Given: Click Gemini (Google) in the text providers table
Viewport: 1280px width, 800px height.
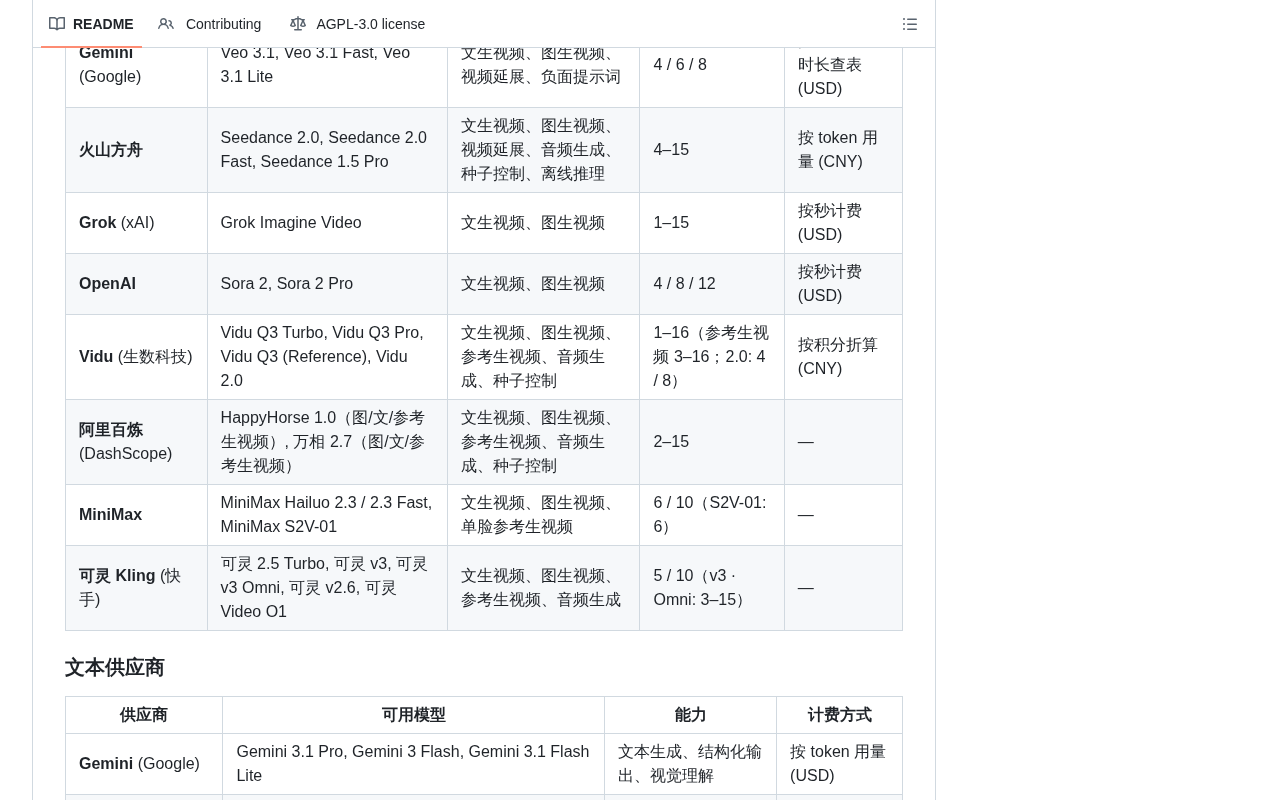Looking at the screenshot, I should click(x=144, y=764).
